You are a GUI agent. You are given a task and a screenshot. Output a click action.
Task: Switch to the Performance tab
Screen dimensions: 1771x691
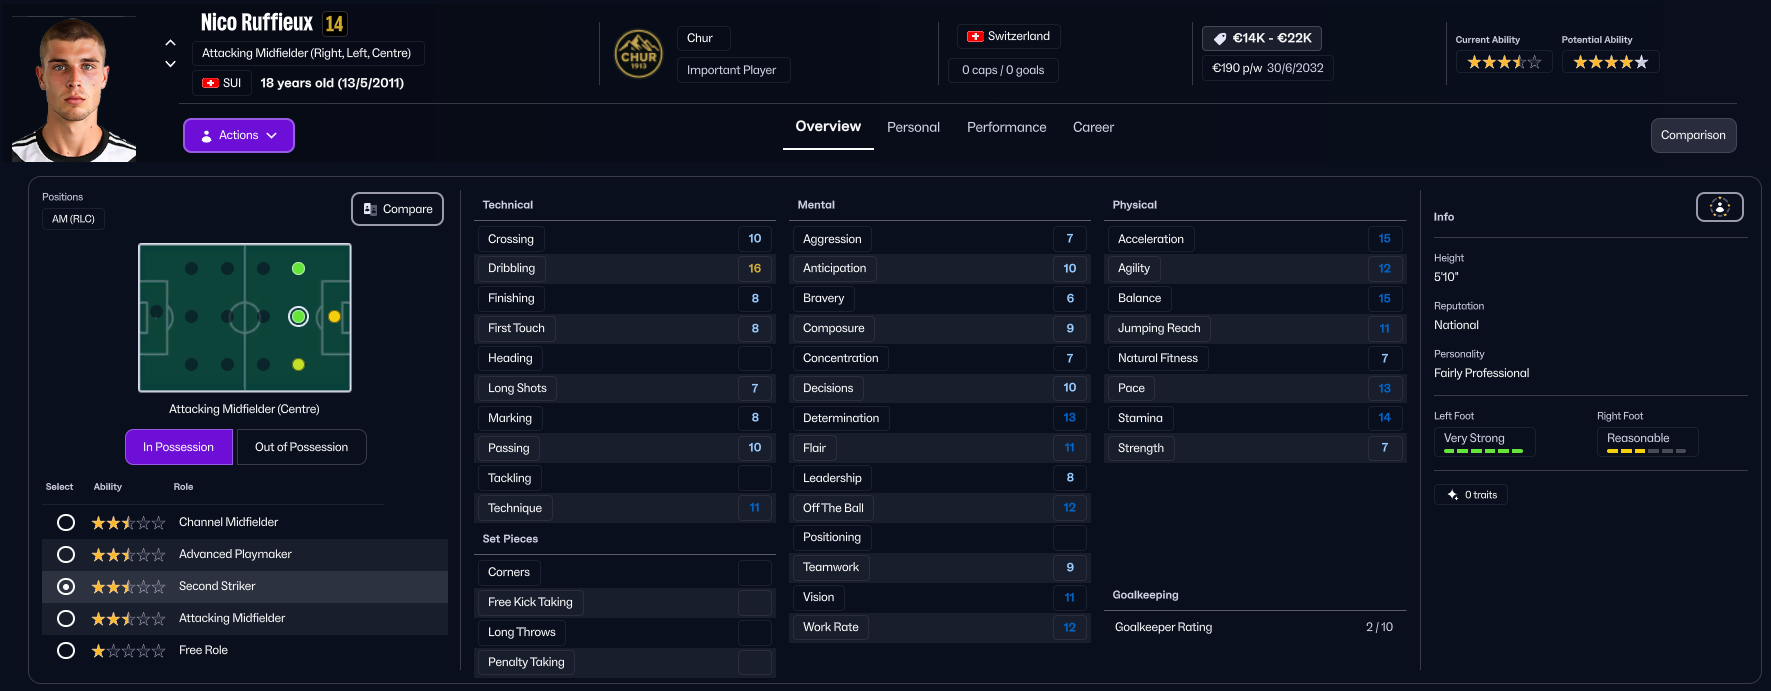pos(1006,127)
